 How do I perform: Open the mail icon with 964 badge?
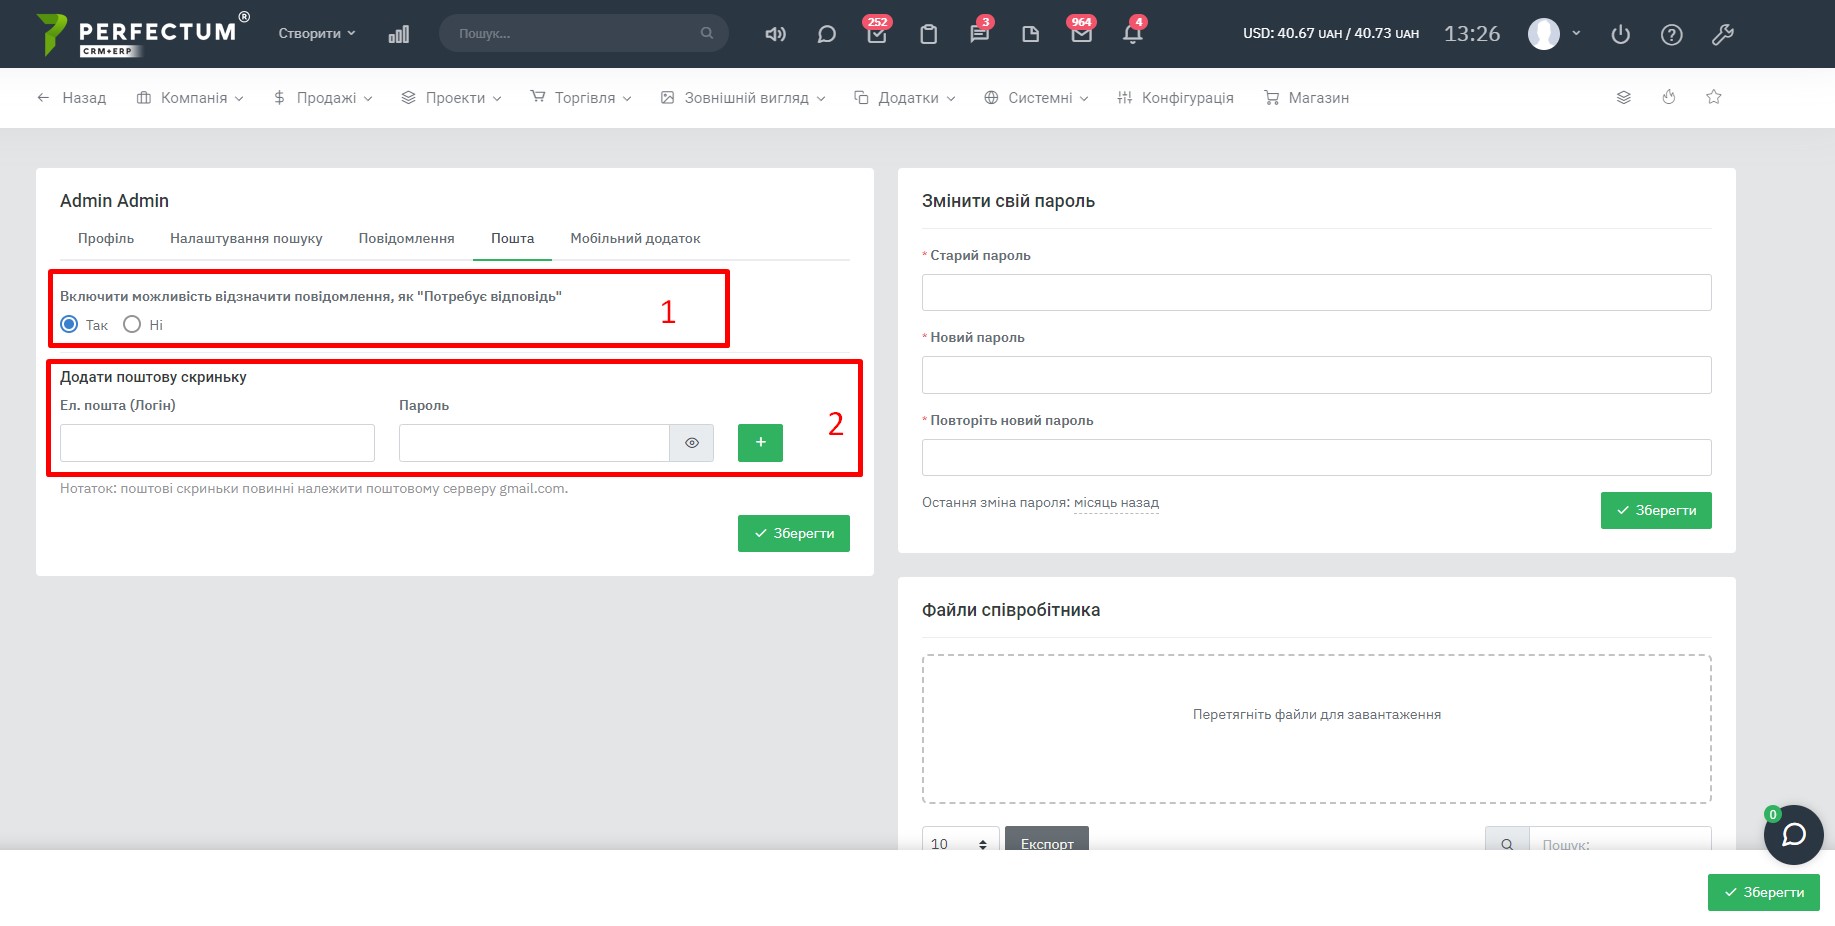pyautogui.click(x=1081, y=34)
